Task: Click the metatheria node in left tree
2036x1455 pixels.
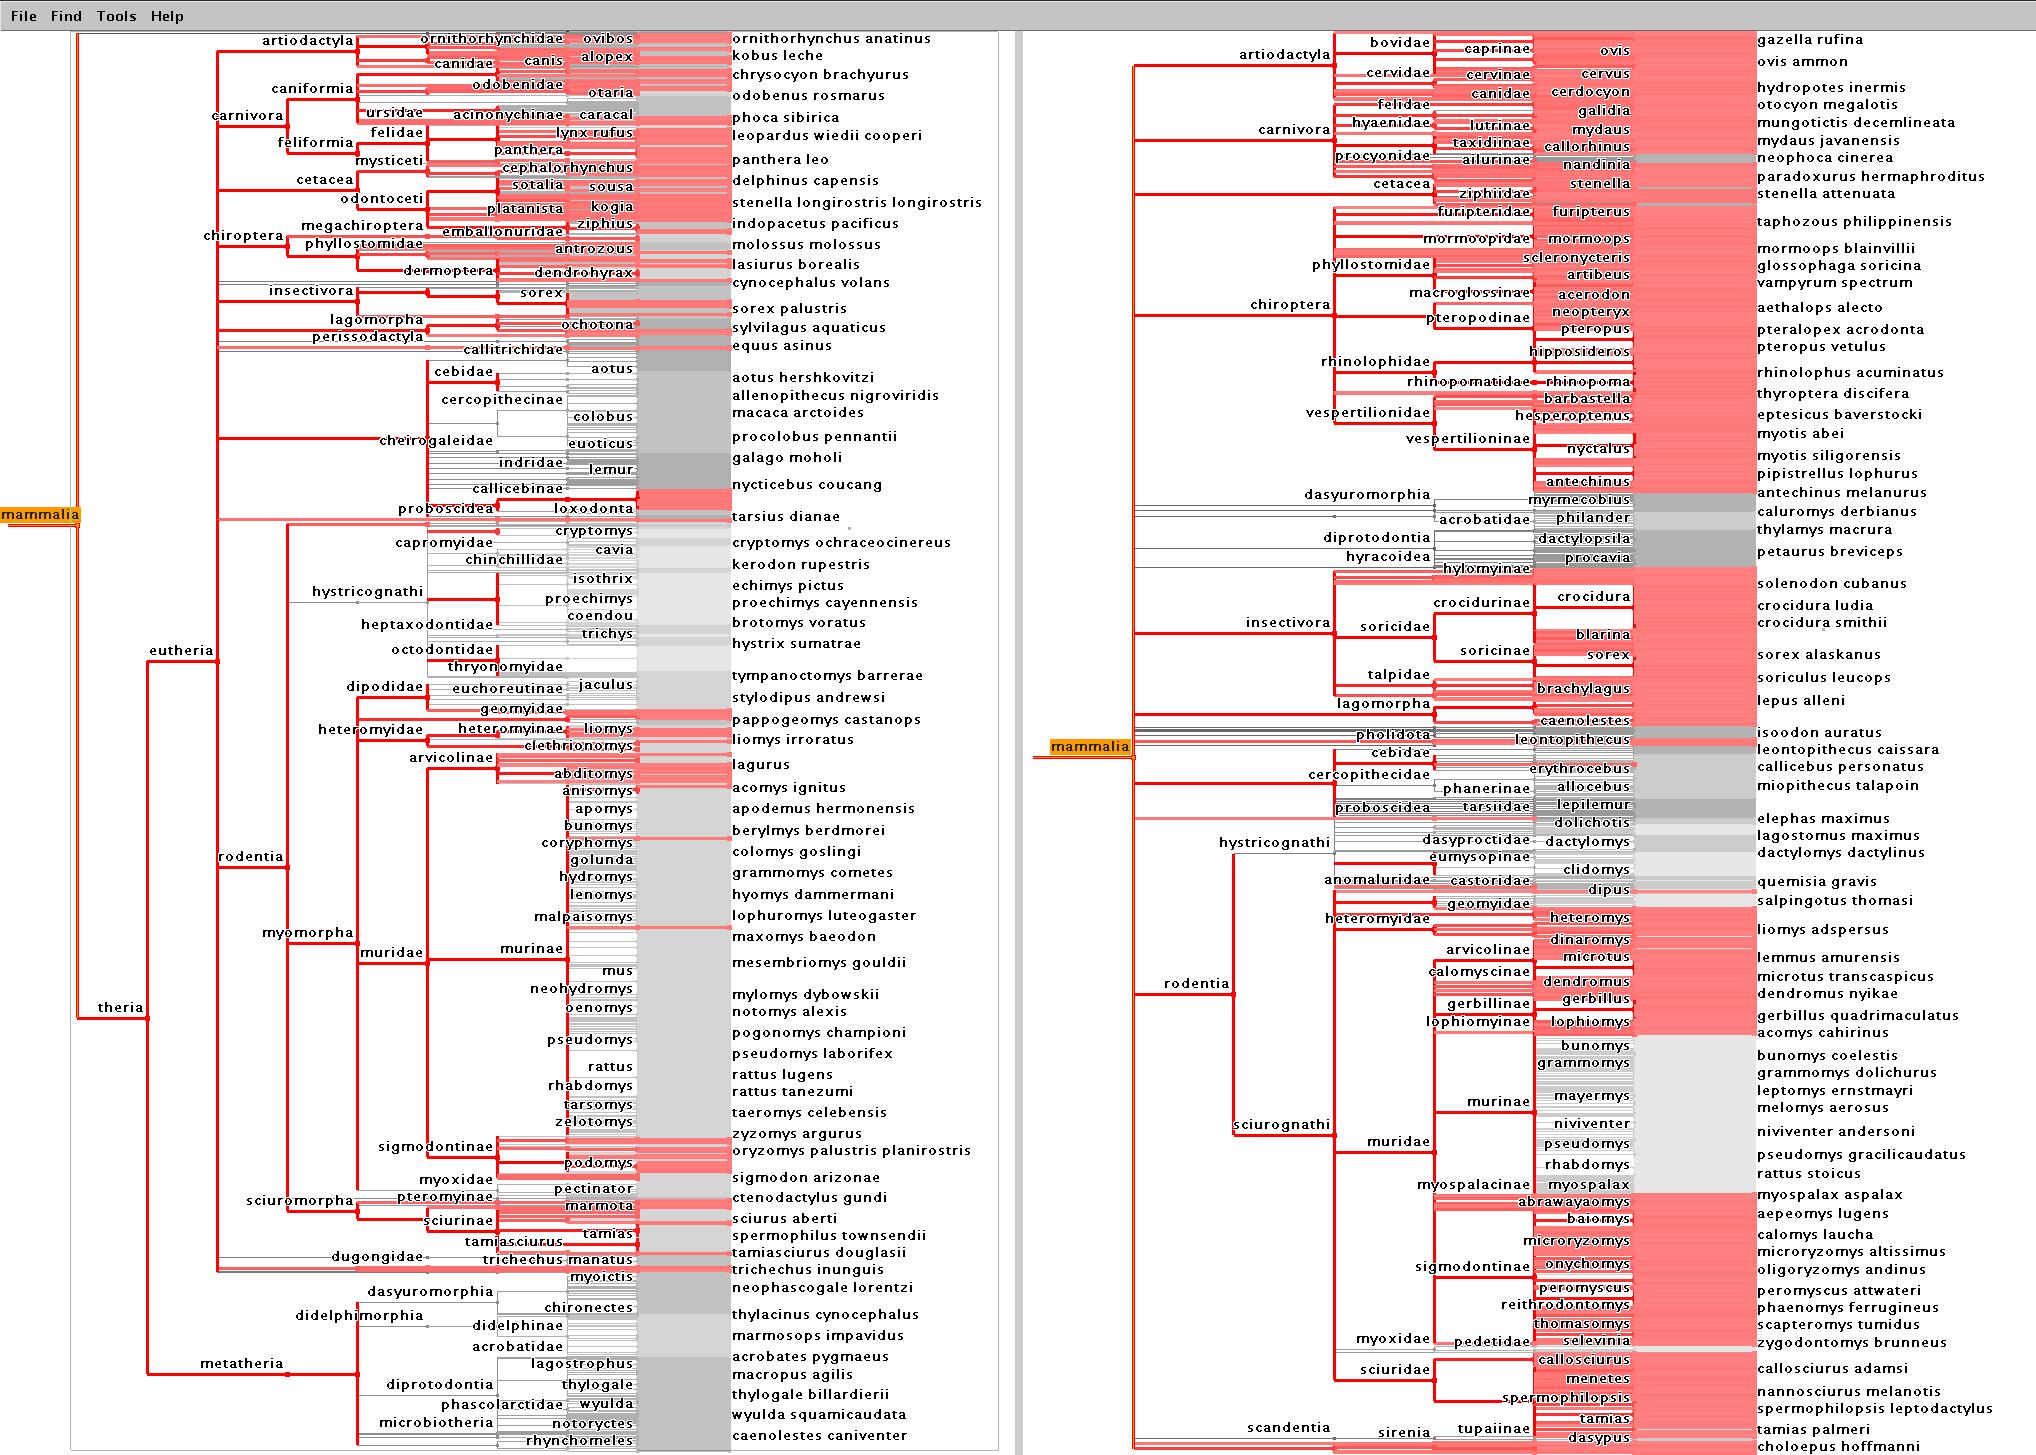Action: [241, 1363]
